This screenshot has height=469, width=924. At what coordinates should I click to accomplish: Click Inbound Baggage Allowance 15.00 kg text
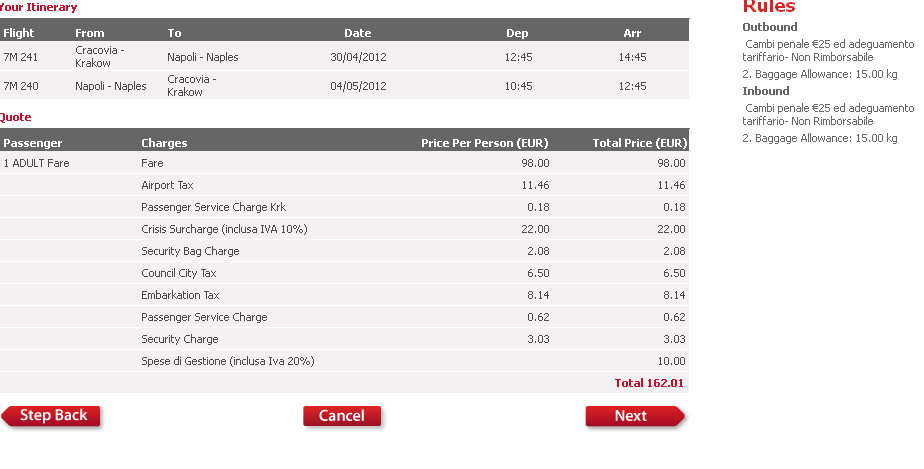coord(820,138)
